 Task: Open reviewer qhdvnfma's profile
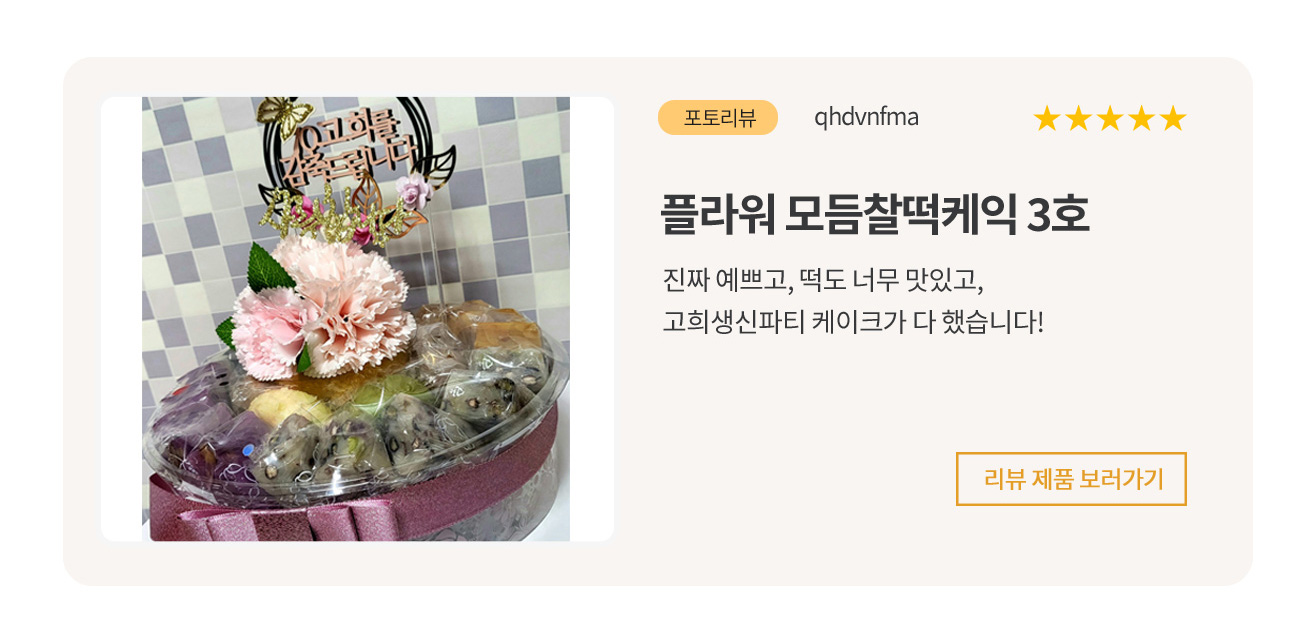pyautogui.click(x=866, y=118)
